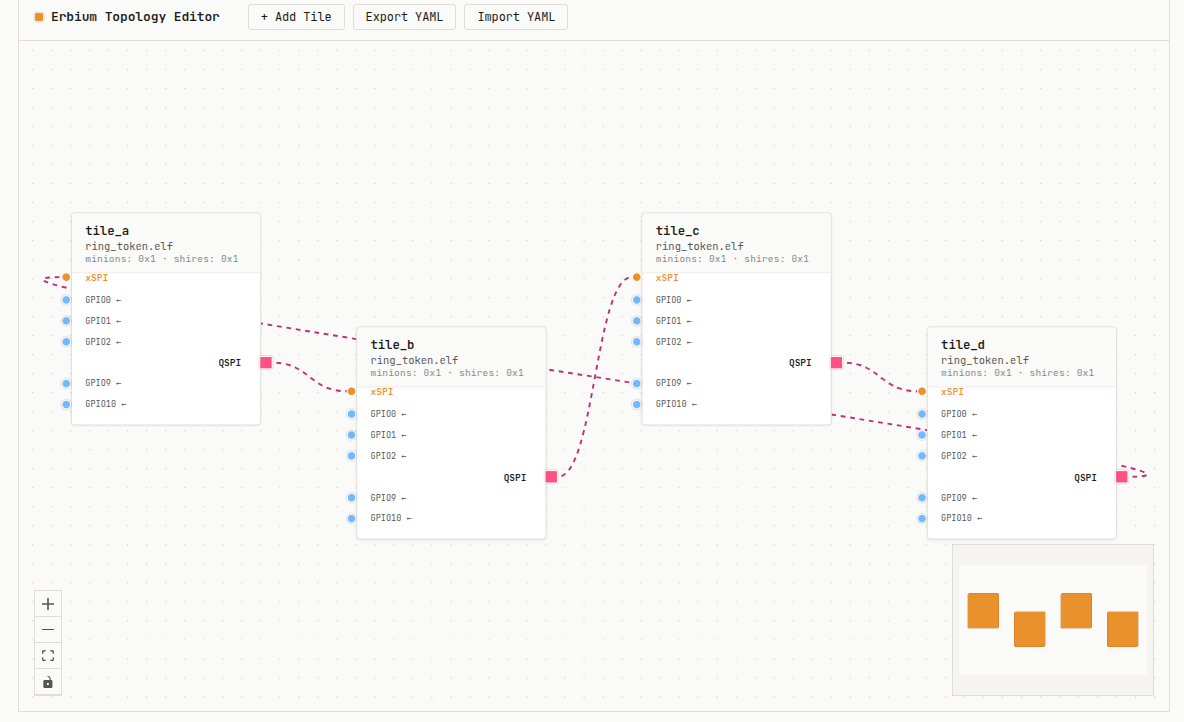1184x722 pixels.
Task: Click tile_b GPIO10 blue handle
Action: [x=351, y=518]
